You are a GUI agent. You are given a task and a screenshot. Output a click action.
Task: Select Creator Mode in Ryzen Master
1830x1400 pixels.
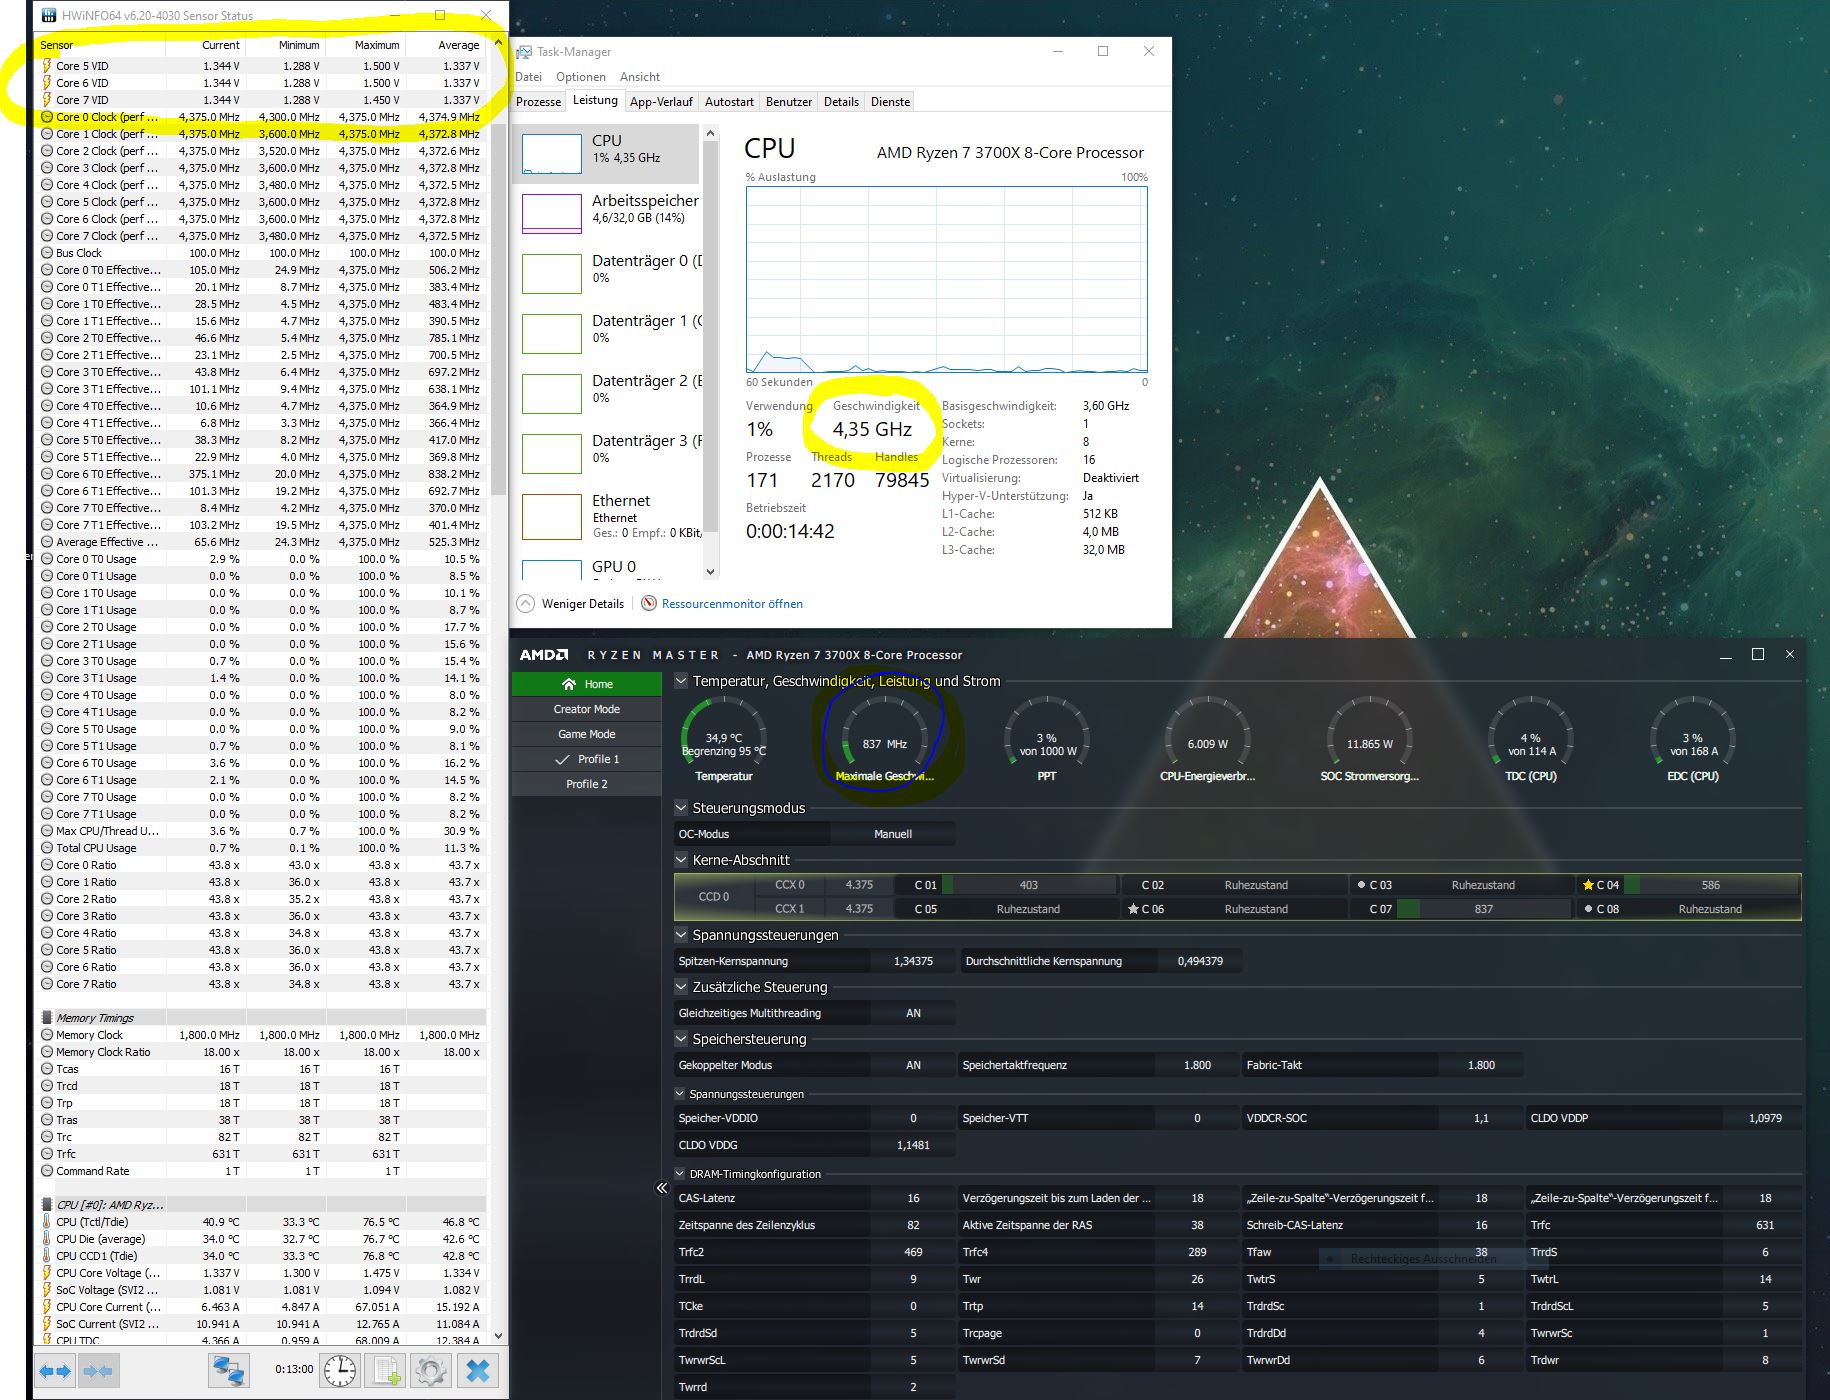(x=587, y=709)
